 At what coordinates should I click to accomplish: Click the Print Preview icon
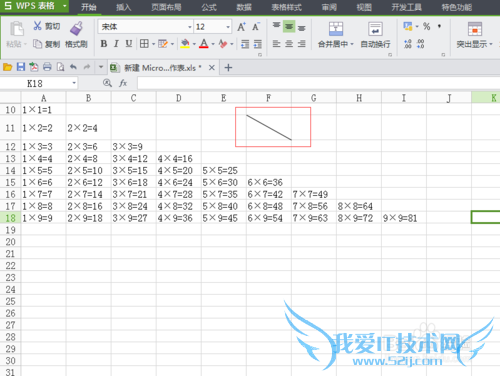pos(60,67)
